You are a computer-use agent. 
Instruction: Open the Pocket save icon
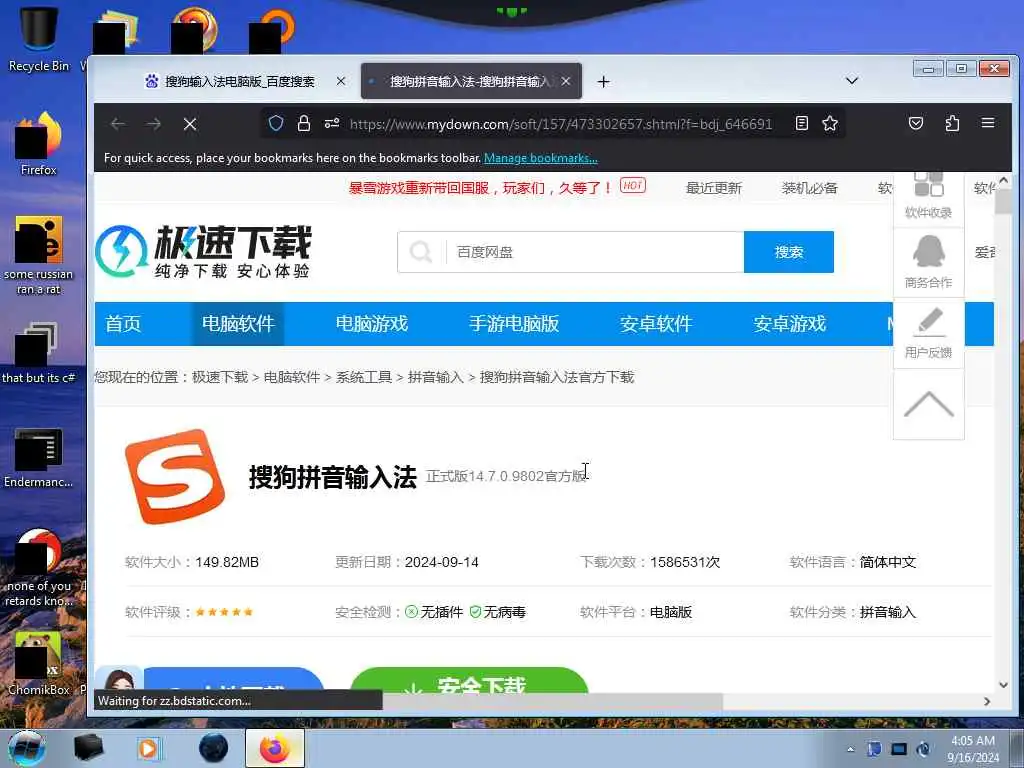(916, 123)
